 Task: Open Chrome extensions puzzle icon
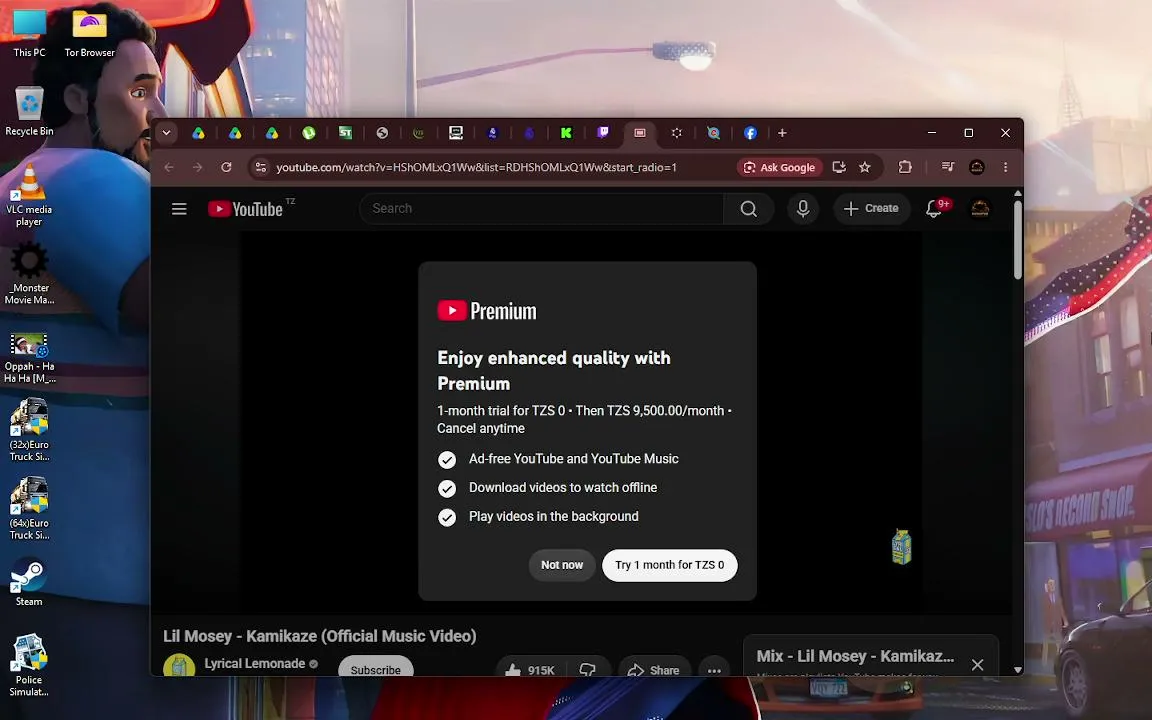tap(905, 168)
